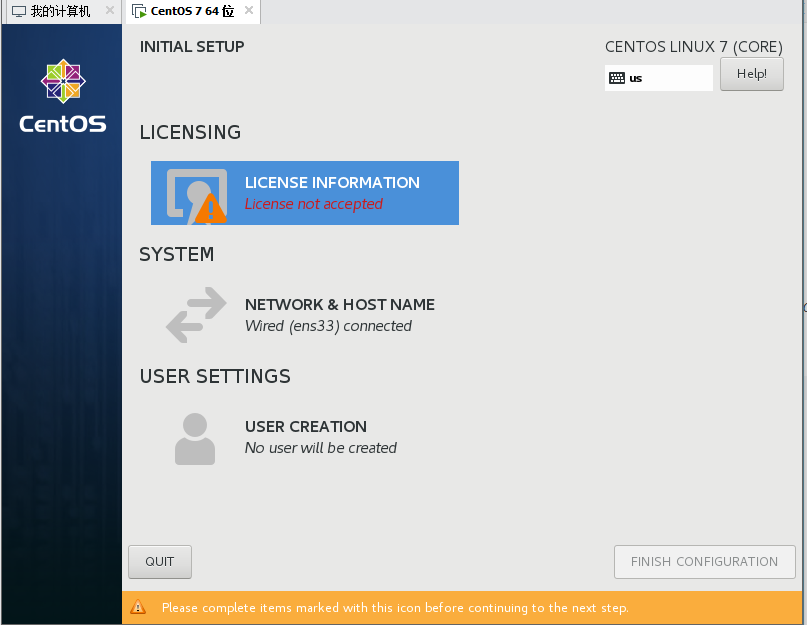This screenshot has height=625, width=807.
Task: Click 'Wired (ens33) connected' status text
Action: 328,326
